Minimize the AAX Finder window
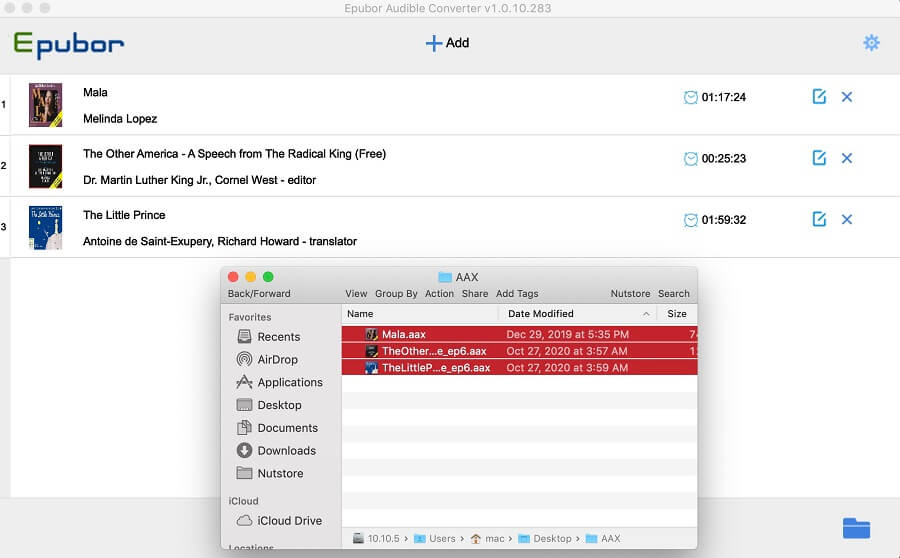The image size is (900, 558). pos(250,277)
